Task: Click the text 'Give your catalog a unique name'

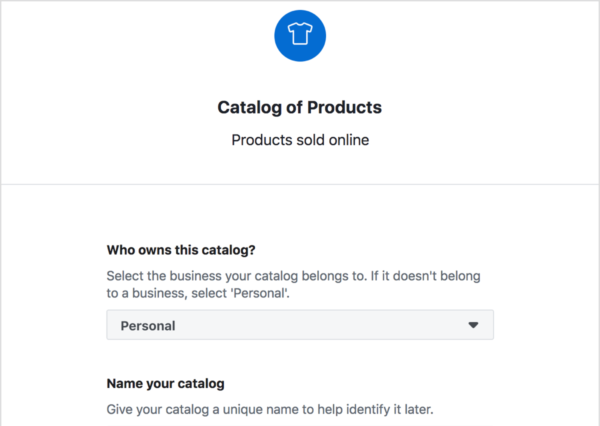Action: 202,409
